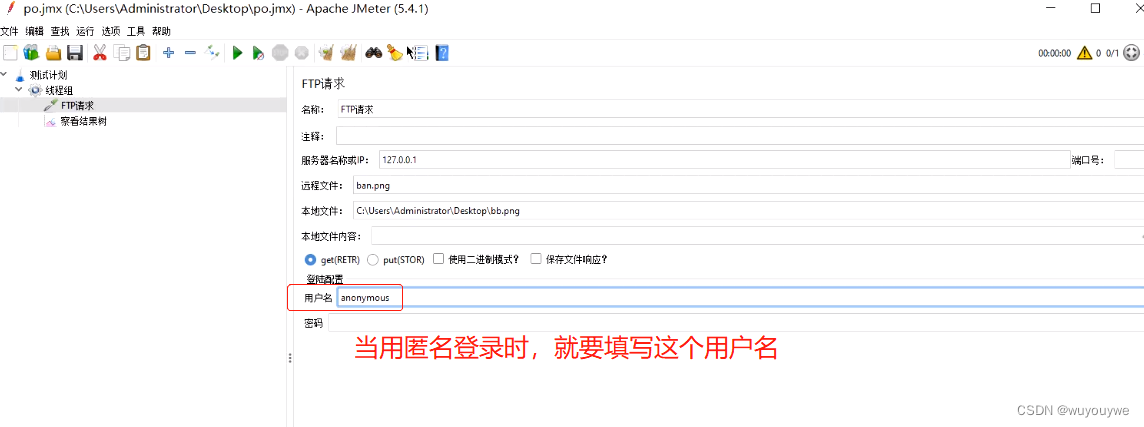Select the put(STOR) radio button
This screenshot has width=1144, height=427.
coord(373,259)
